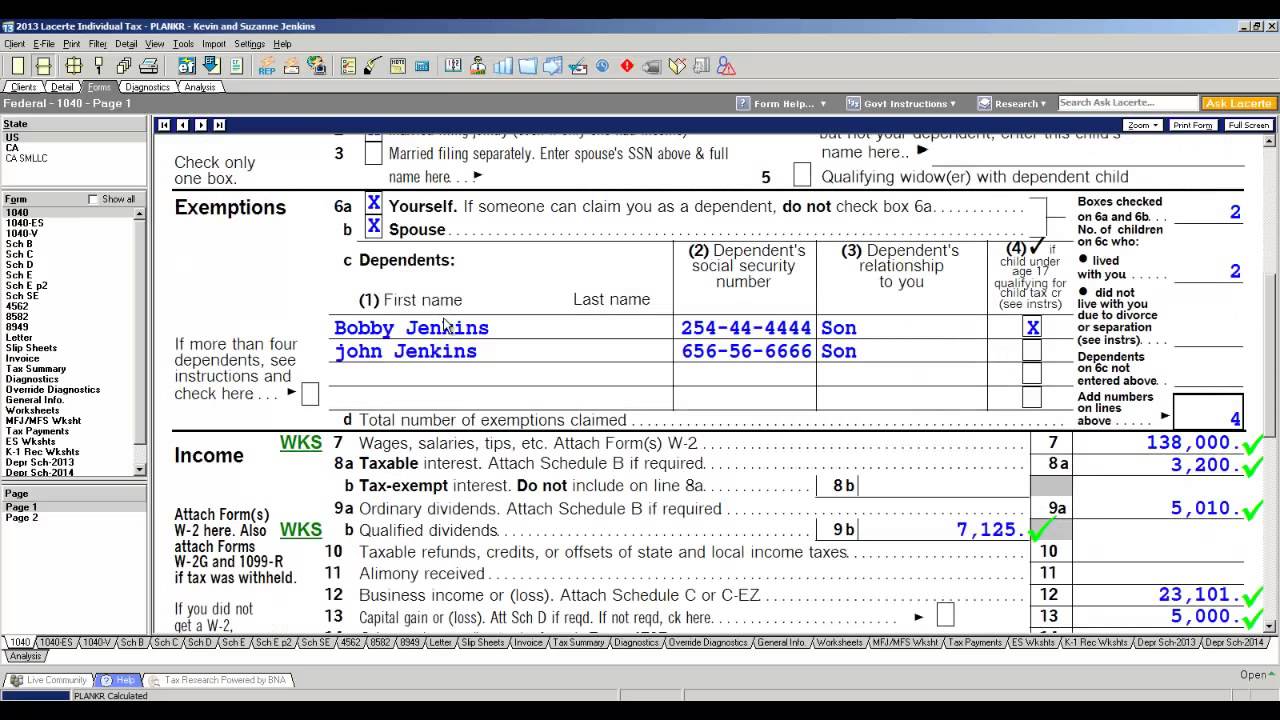The height and width of the screenshot is (720, 1280).
Task: Click the Print Form button
Action: (x=1192, y=125)
